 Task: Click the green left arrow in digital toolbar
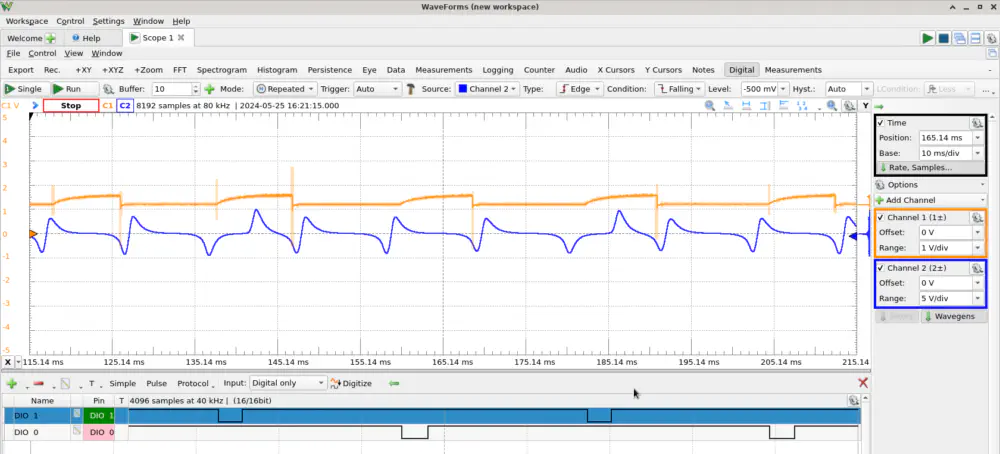point(393,383)
